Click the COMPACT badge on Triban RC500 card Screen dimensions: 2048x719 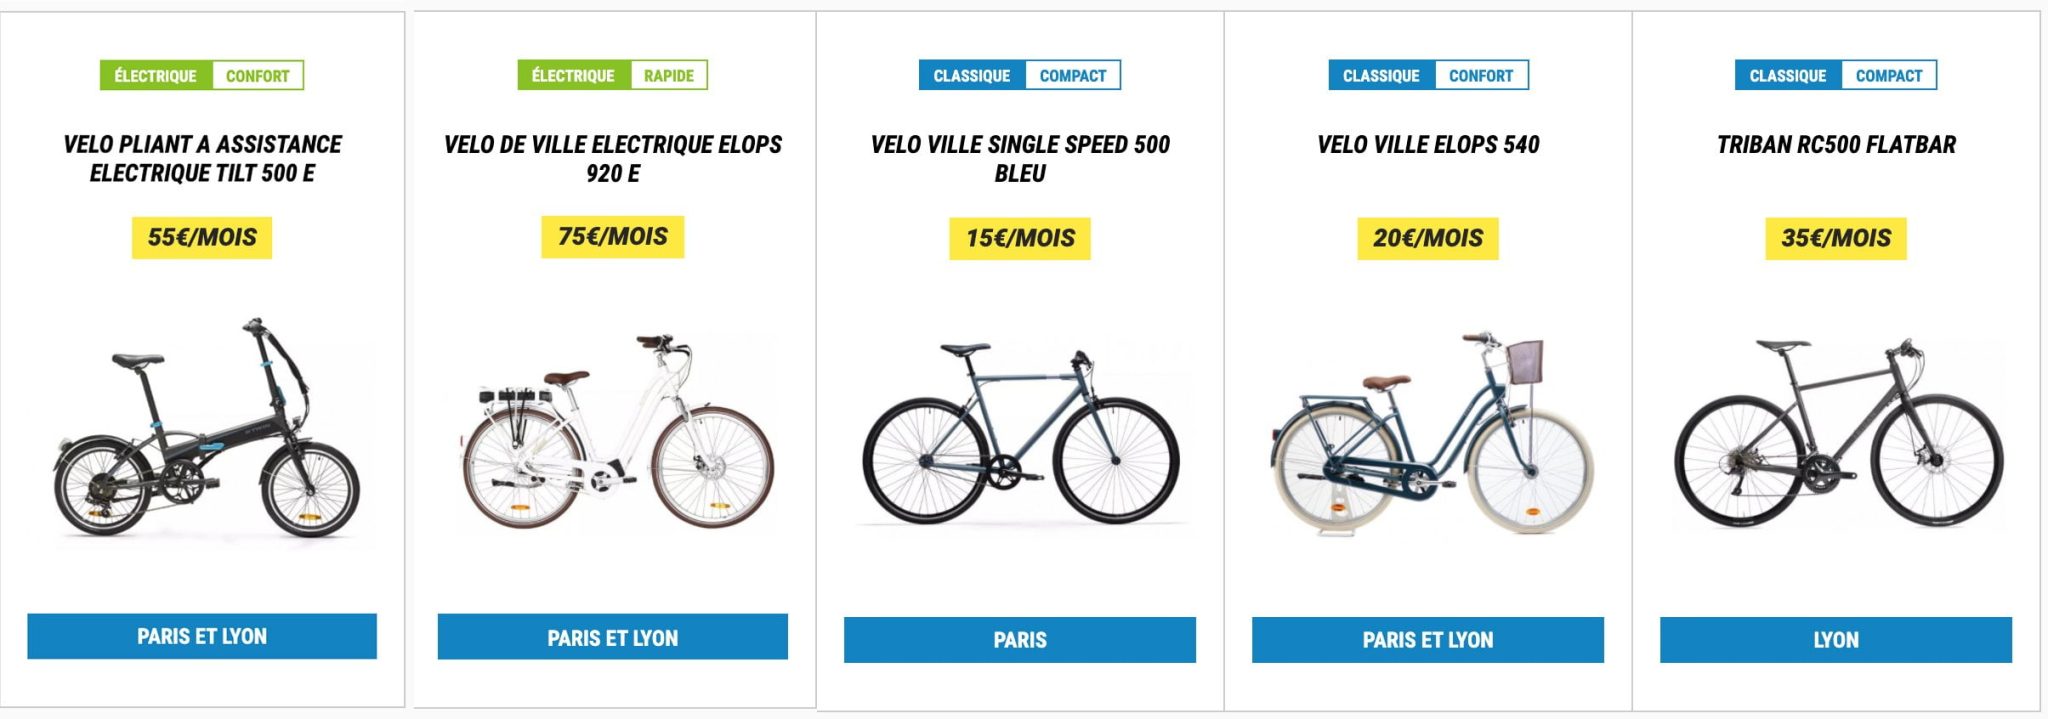click(x=1887, y=74)
